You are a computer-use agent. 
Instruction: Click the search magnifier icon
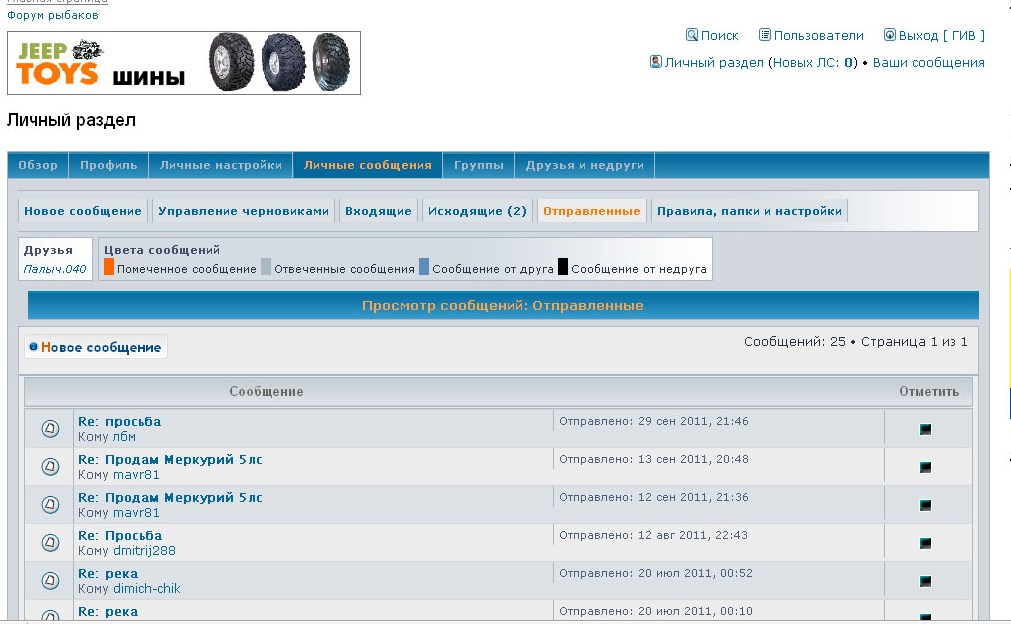pos(691,35)
